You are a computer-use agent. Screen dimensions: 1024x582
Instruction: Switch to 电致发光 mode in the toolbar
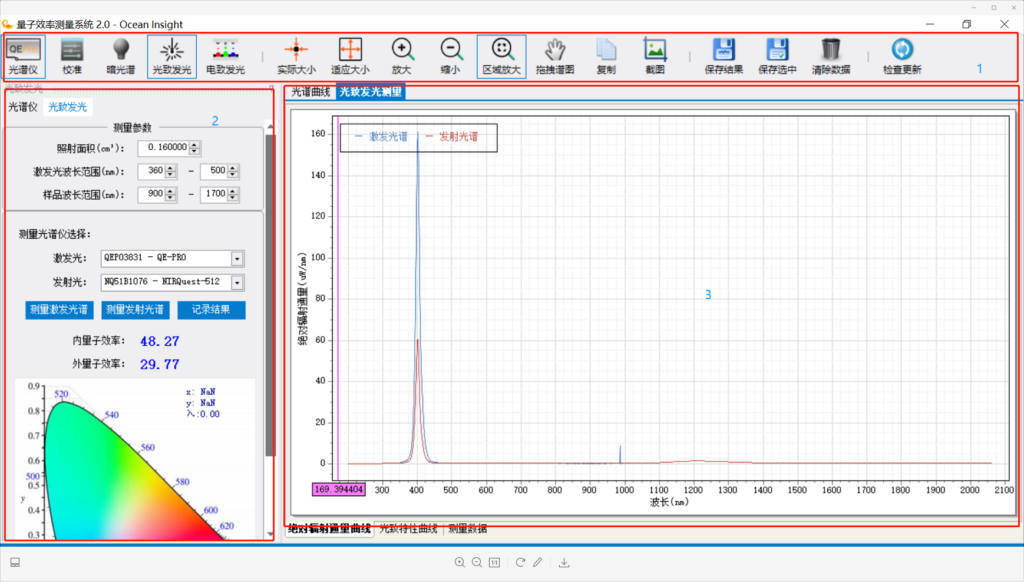225,56
